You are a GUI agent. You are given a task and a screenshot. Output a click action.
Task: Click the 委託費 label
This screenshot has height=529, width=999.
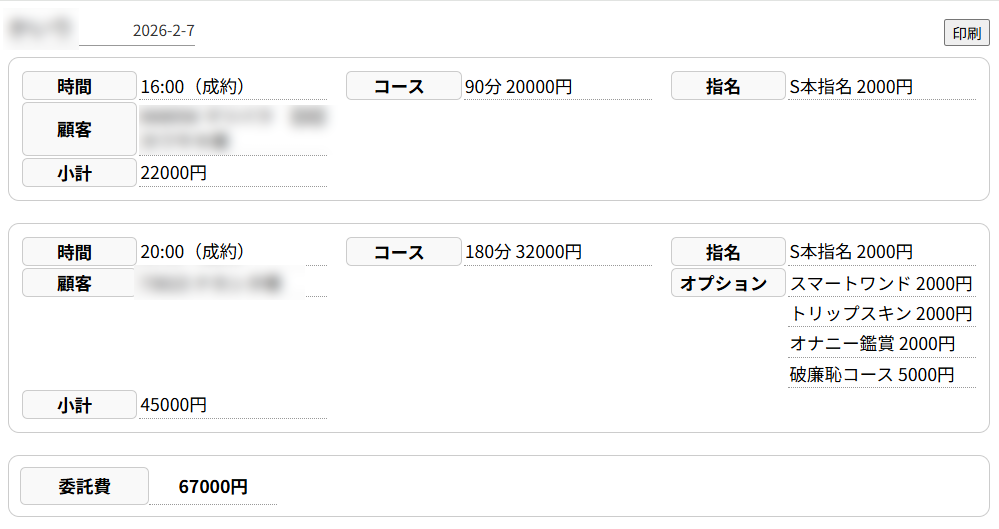[85, 487]
